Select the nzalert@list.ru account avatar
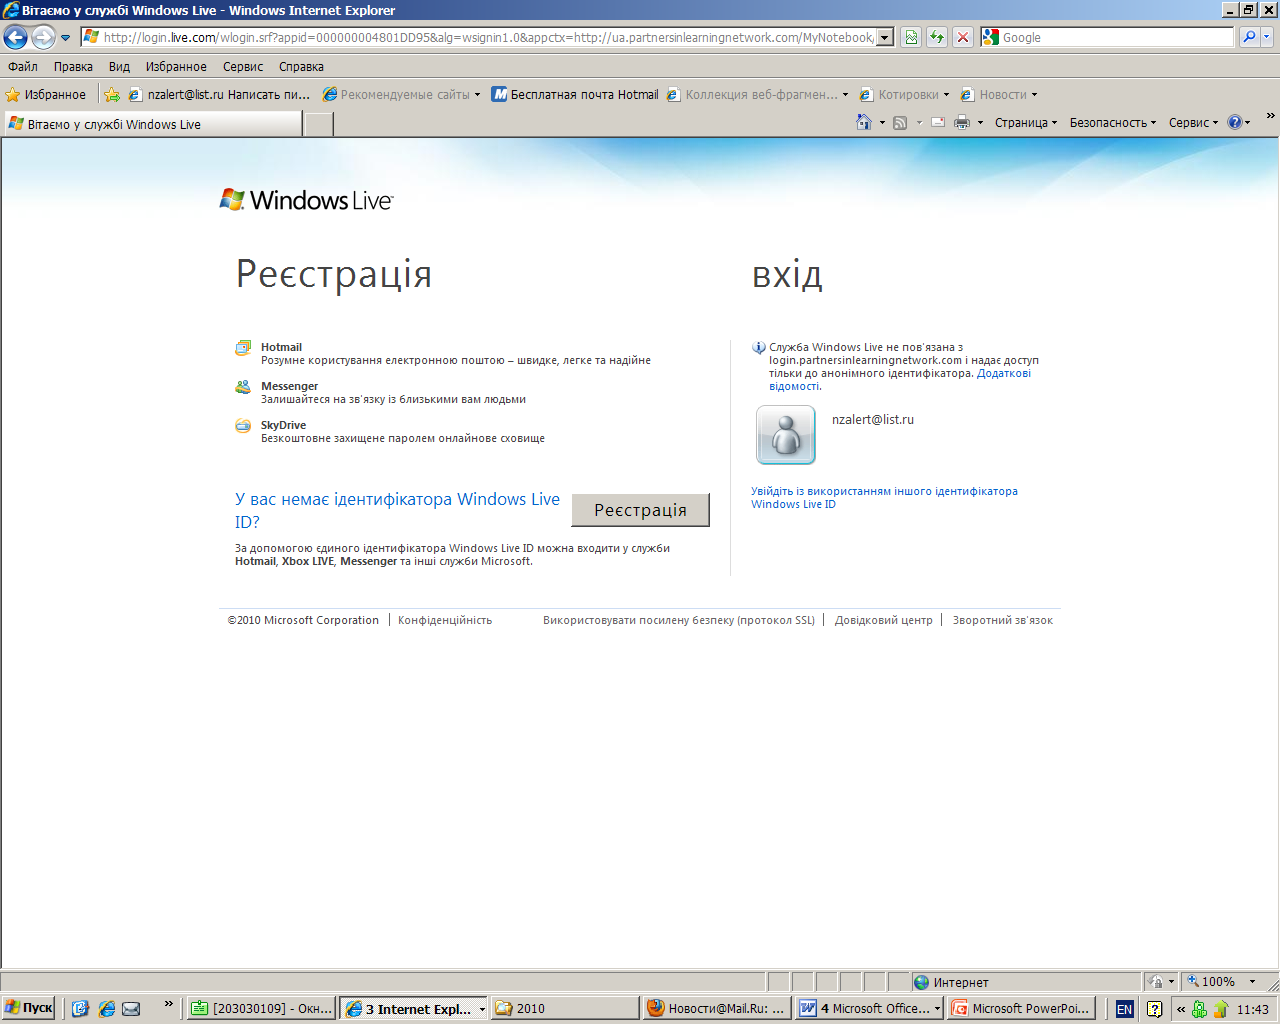 click(786, 435)
